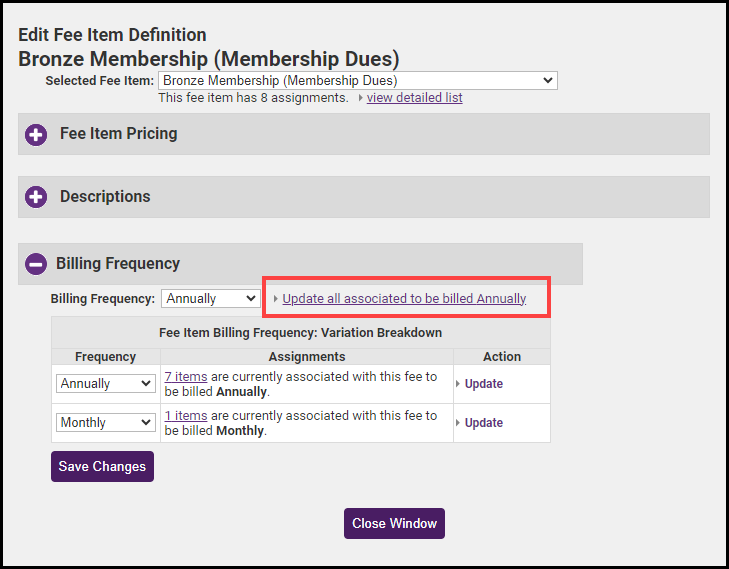Click Update in the Annually row
The width and height of the screenshot is (729, 569).
click(x=484, y=384)
